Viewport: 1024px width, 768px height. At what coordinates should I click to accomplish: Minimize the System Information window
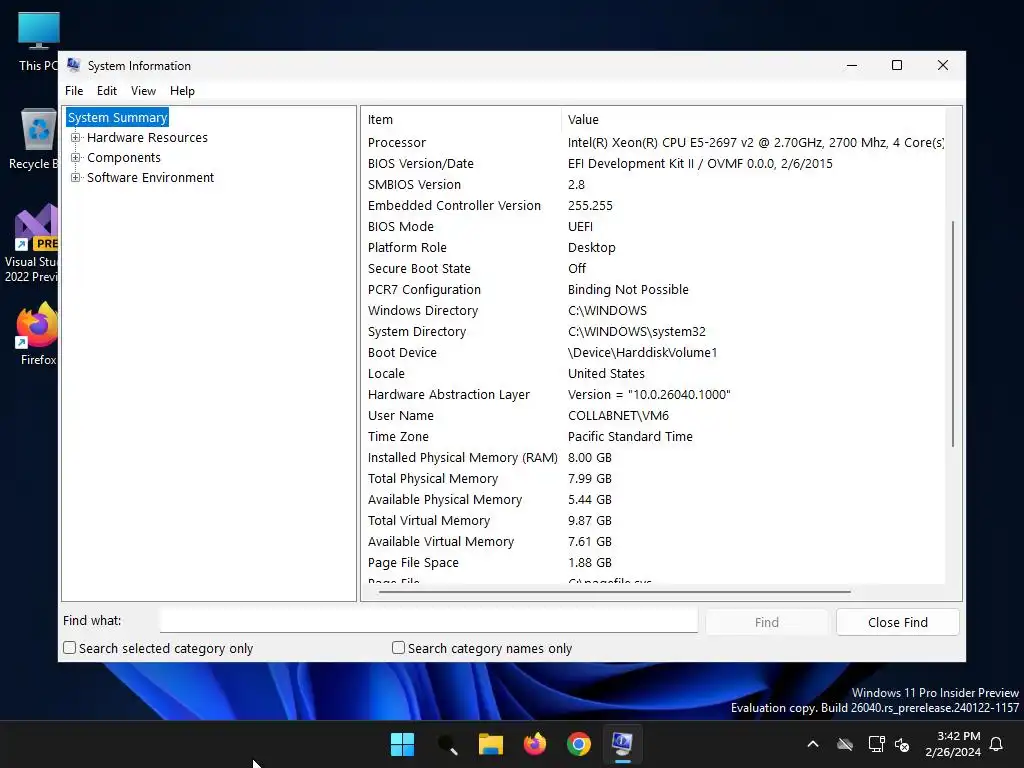(852, 65)
